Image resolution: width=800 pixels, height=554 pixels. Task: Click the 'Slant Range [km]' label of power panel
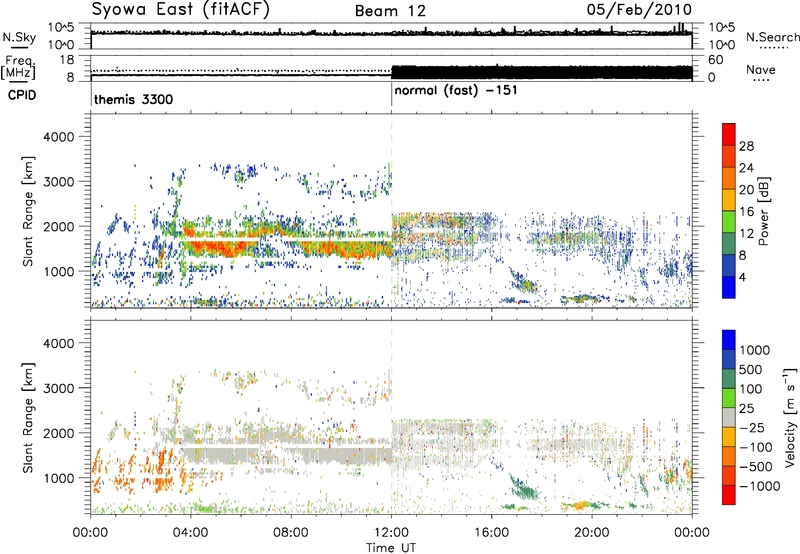coord(28,212)
